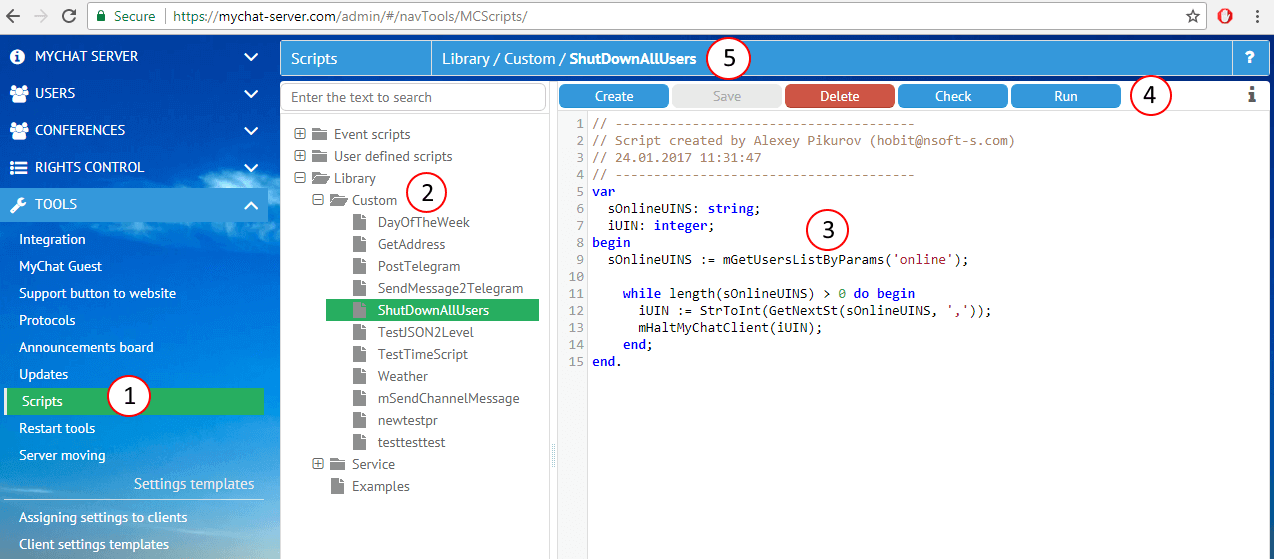Image resolution: width=1274 pixels, height=559 pixels.
Task: Click the help question mark icon
Action: [1249, 58]
